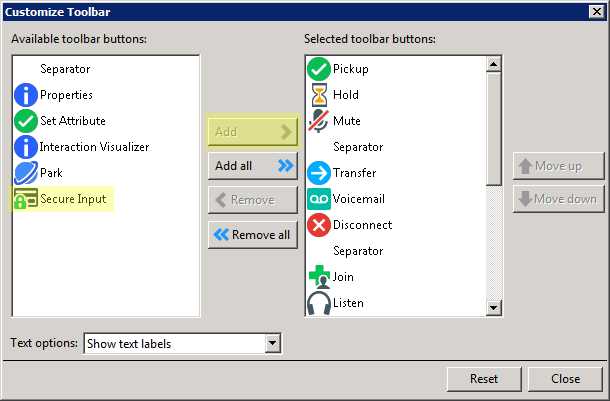This screenshot has height=401, width=610.
Task: Select the green Join icon
Action: (x=319, y=277)
